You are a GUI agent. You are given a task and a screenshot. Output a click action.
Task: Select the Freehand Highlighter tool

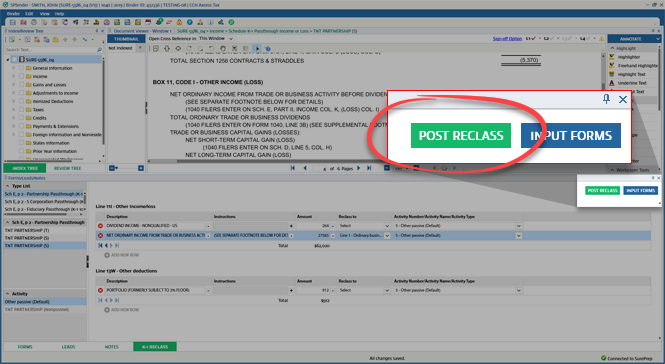click(633, 65)
